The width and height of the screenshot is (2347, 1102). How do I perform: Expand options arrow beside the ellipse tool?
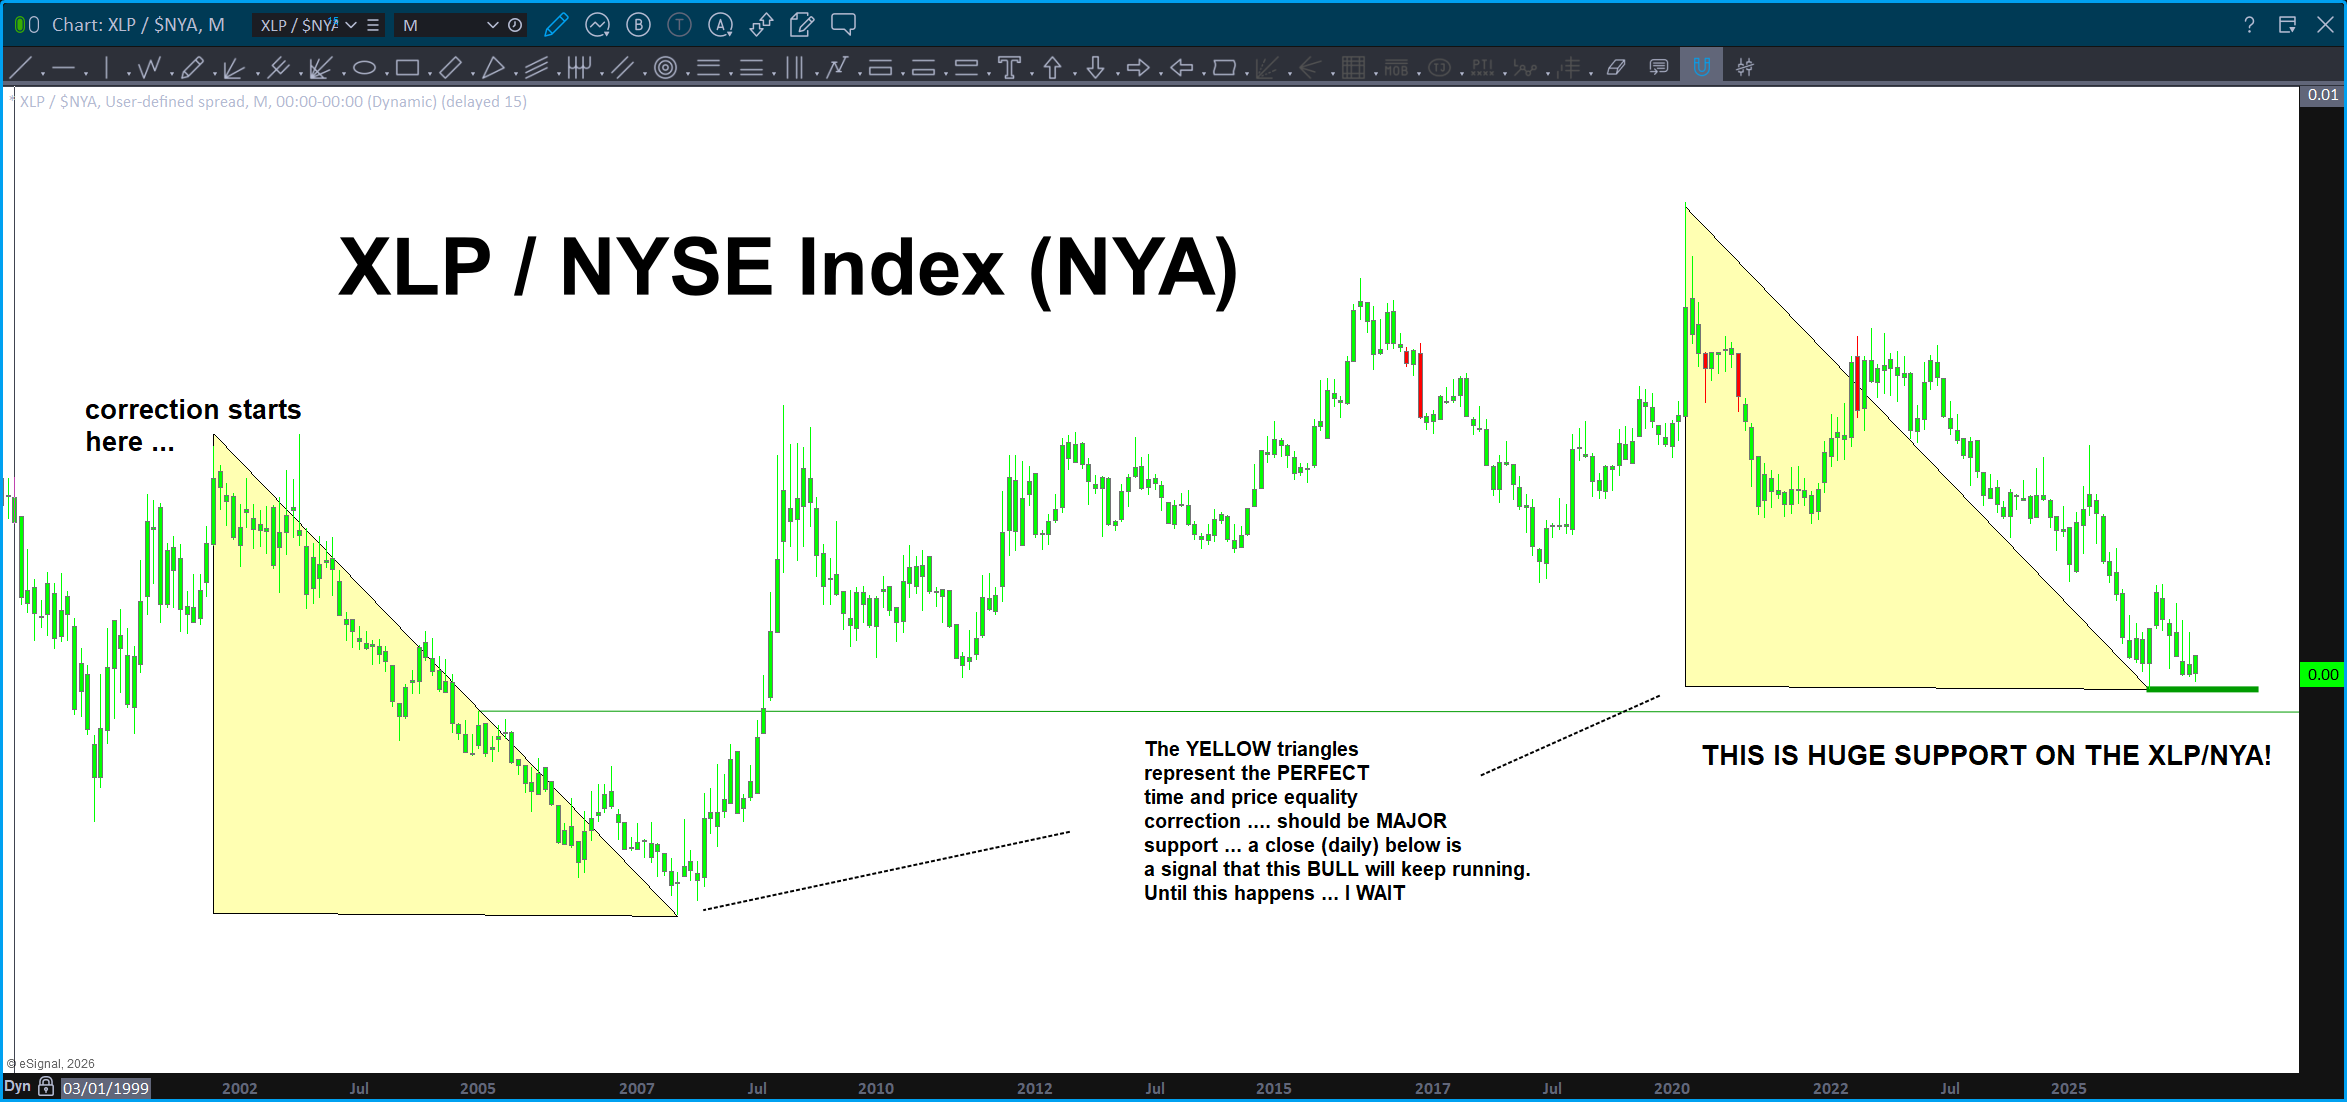pyautogui.click(x=386, y=72)
